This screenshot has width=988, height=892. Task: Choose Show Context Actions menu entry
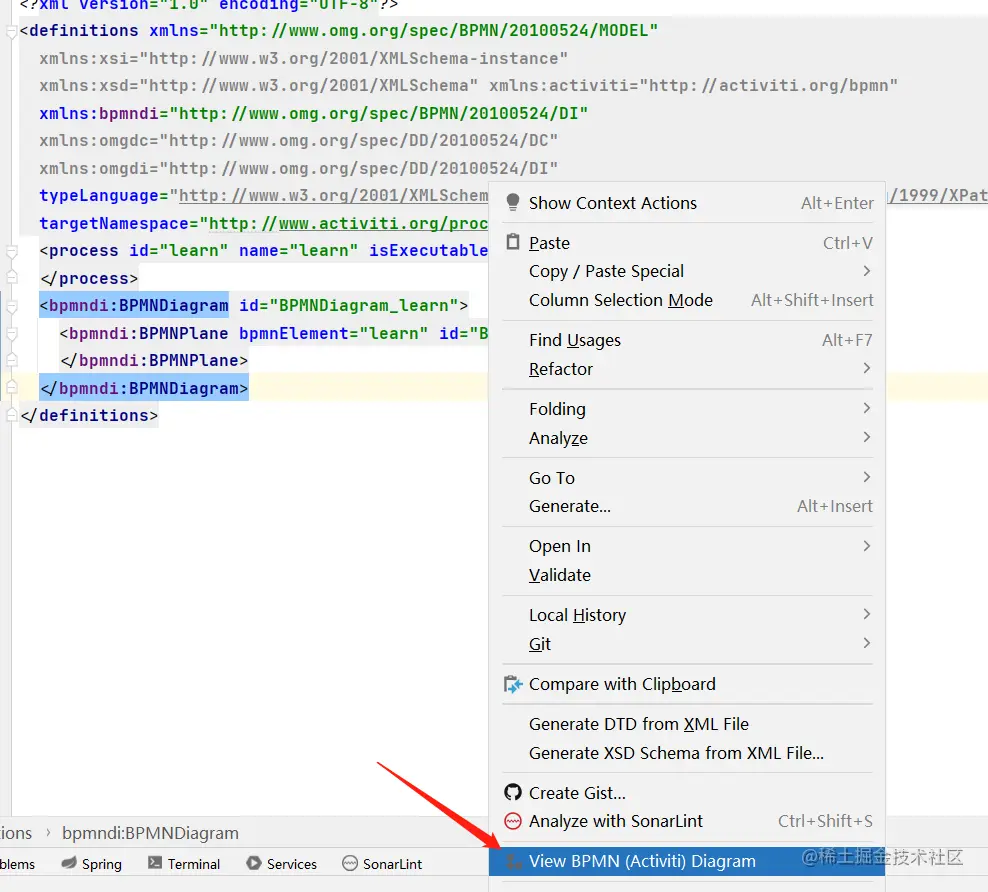tap(687, 203)
